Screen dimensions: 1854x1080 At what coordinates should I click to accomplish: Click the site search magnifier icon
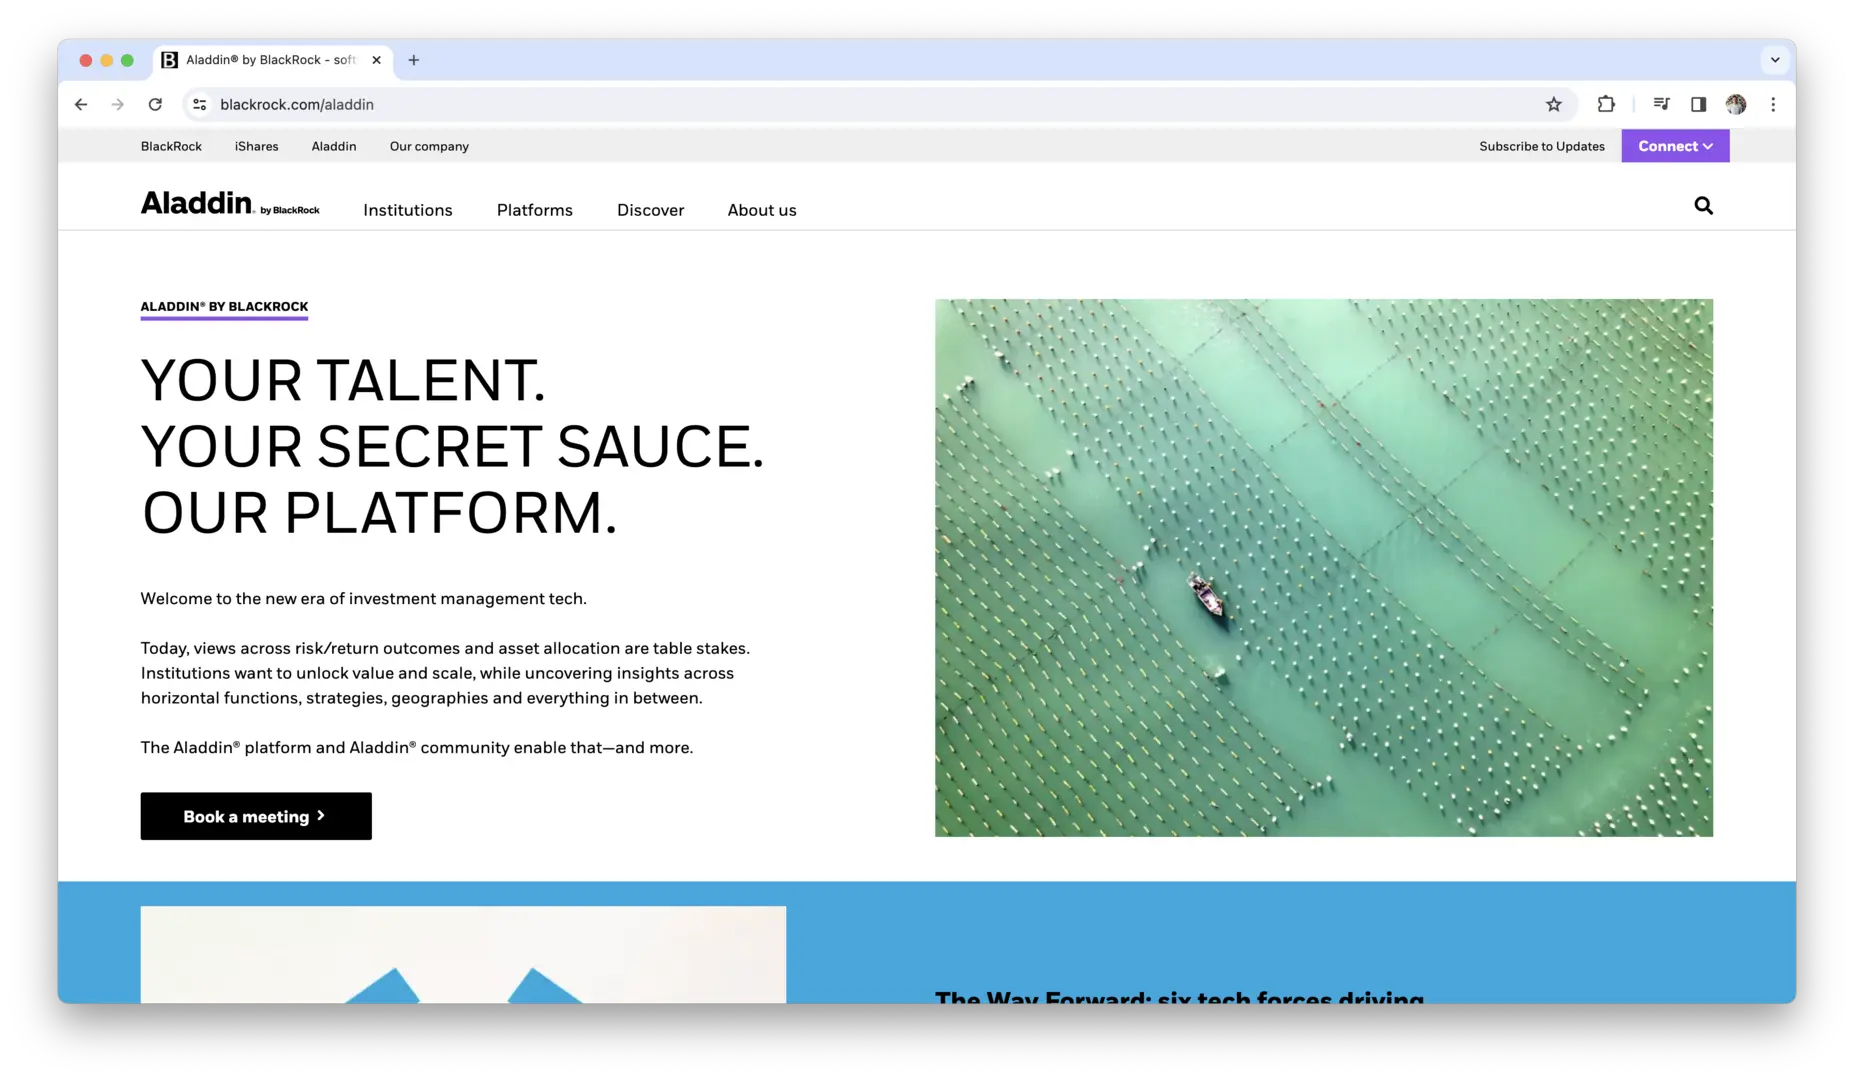[1703, 206]
